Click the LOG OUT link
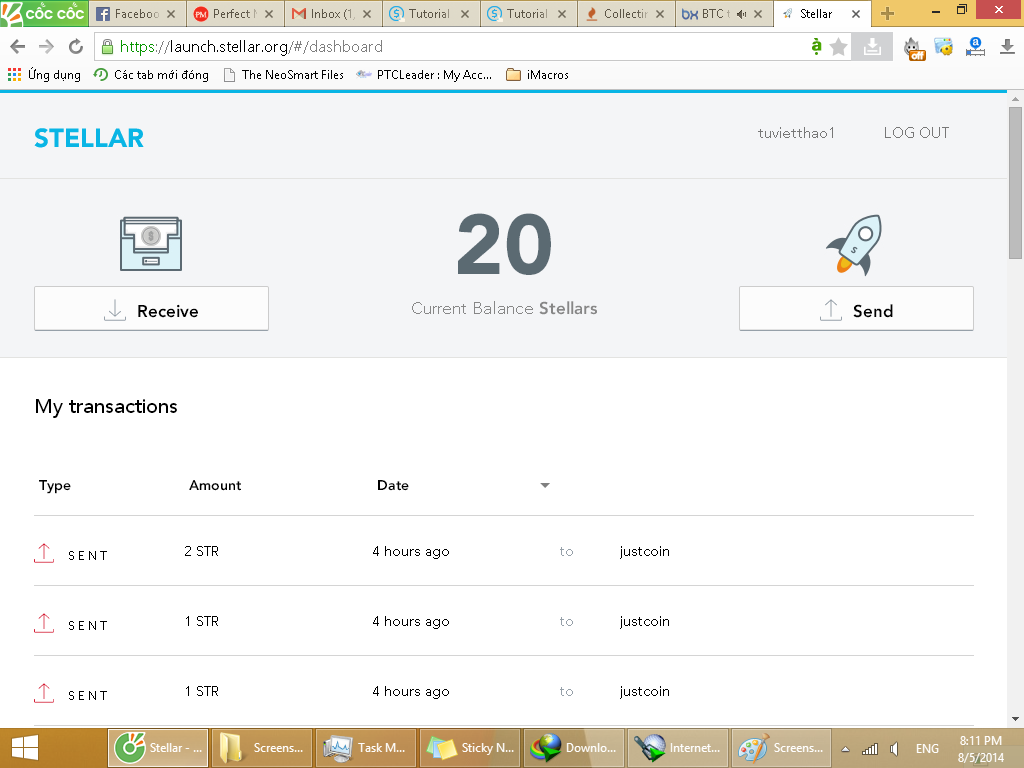1024x768 pixels. [x=916, y=133]
